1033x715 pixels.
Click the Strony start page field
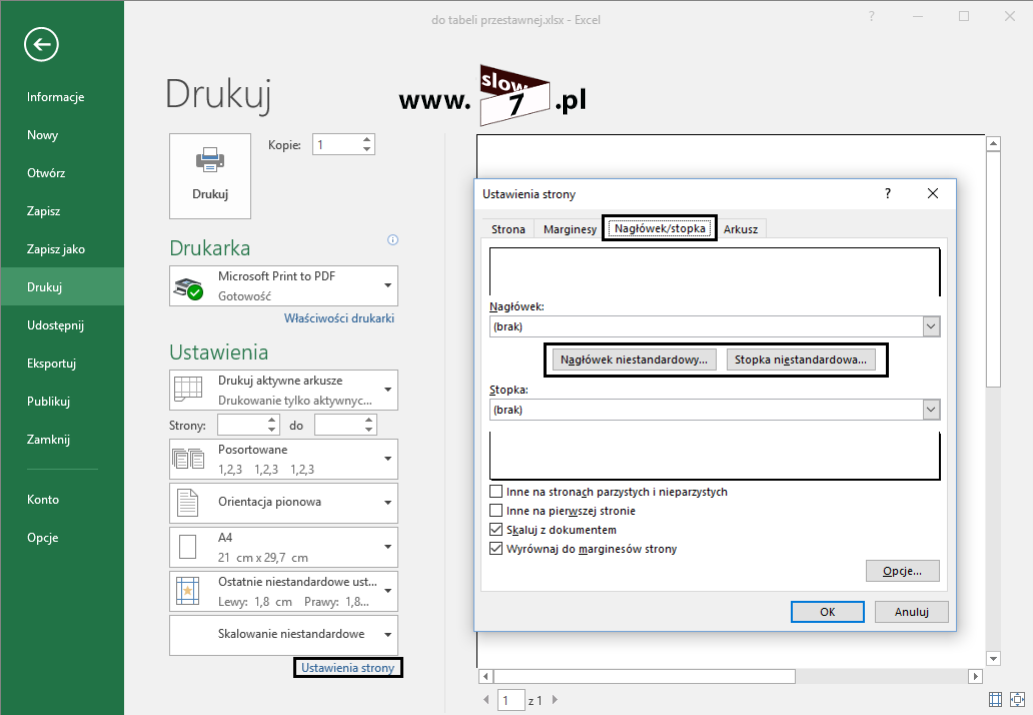(x=242, y=425)
